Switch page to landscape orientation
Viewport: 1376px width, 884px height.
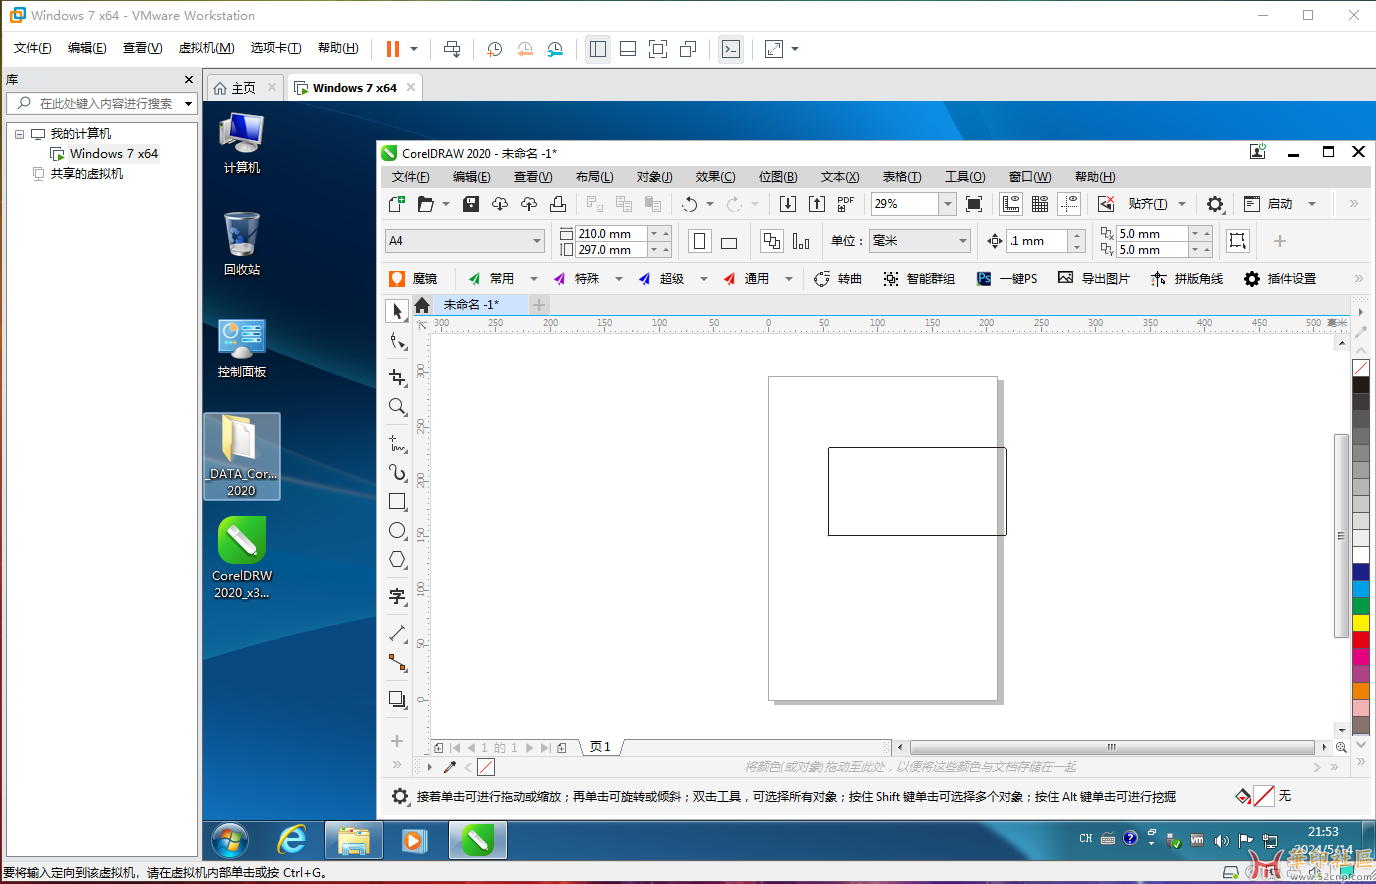point(729,241)
